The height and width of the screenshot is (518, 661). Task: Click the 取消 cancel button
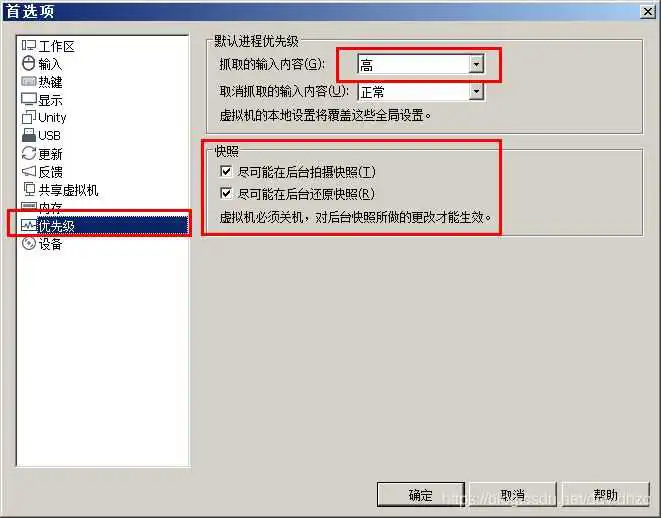[513, 495]
